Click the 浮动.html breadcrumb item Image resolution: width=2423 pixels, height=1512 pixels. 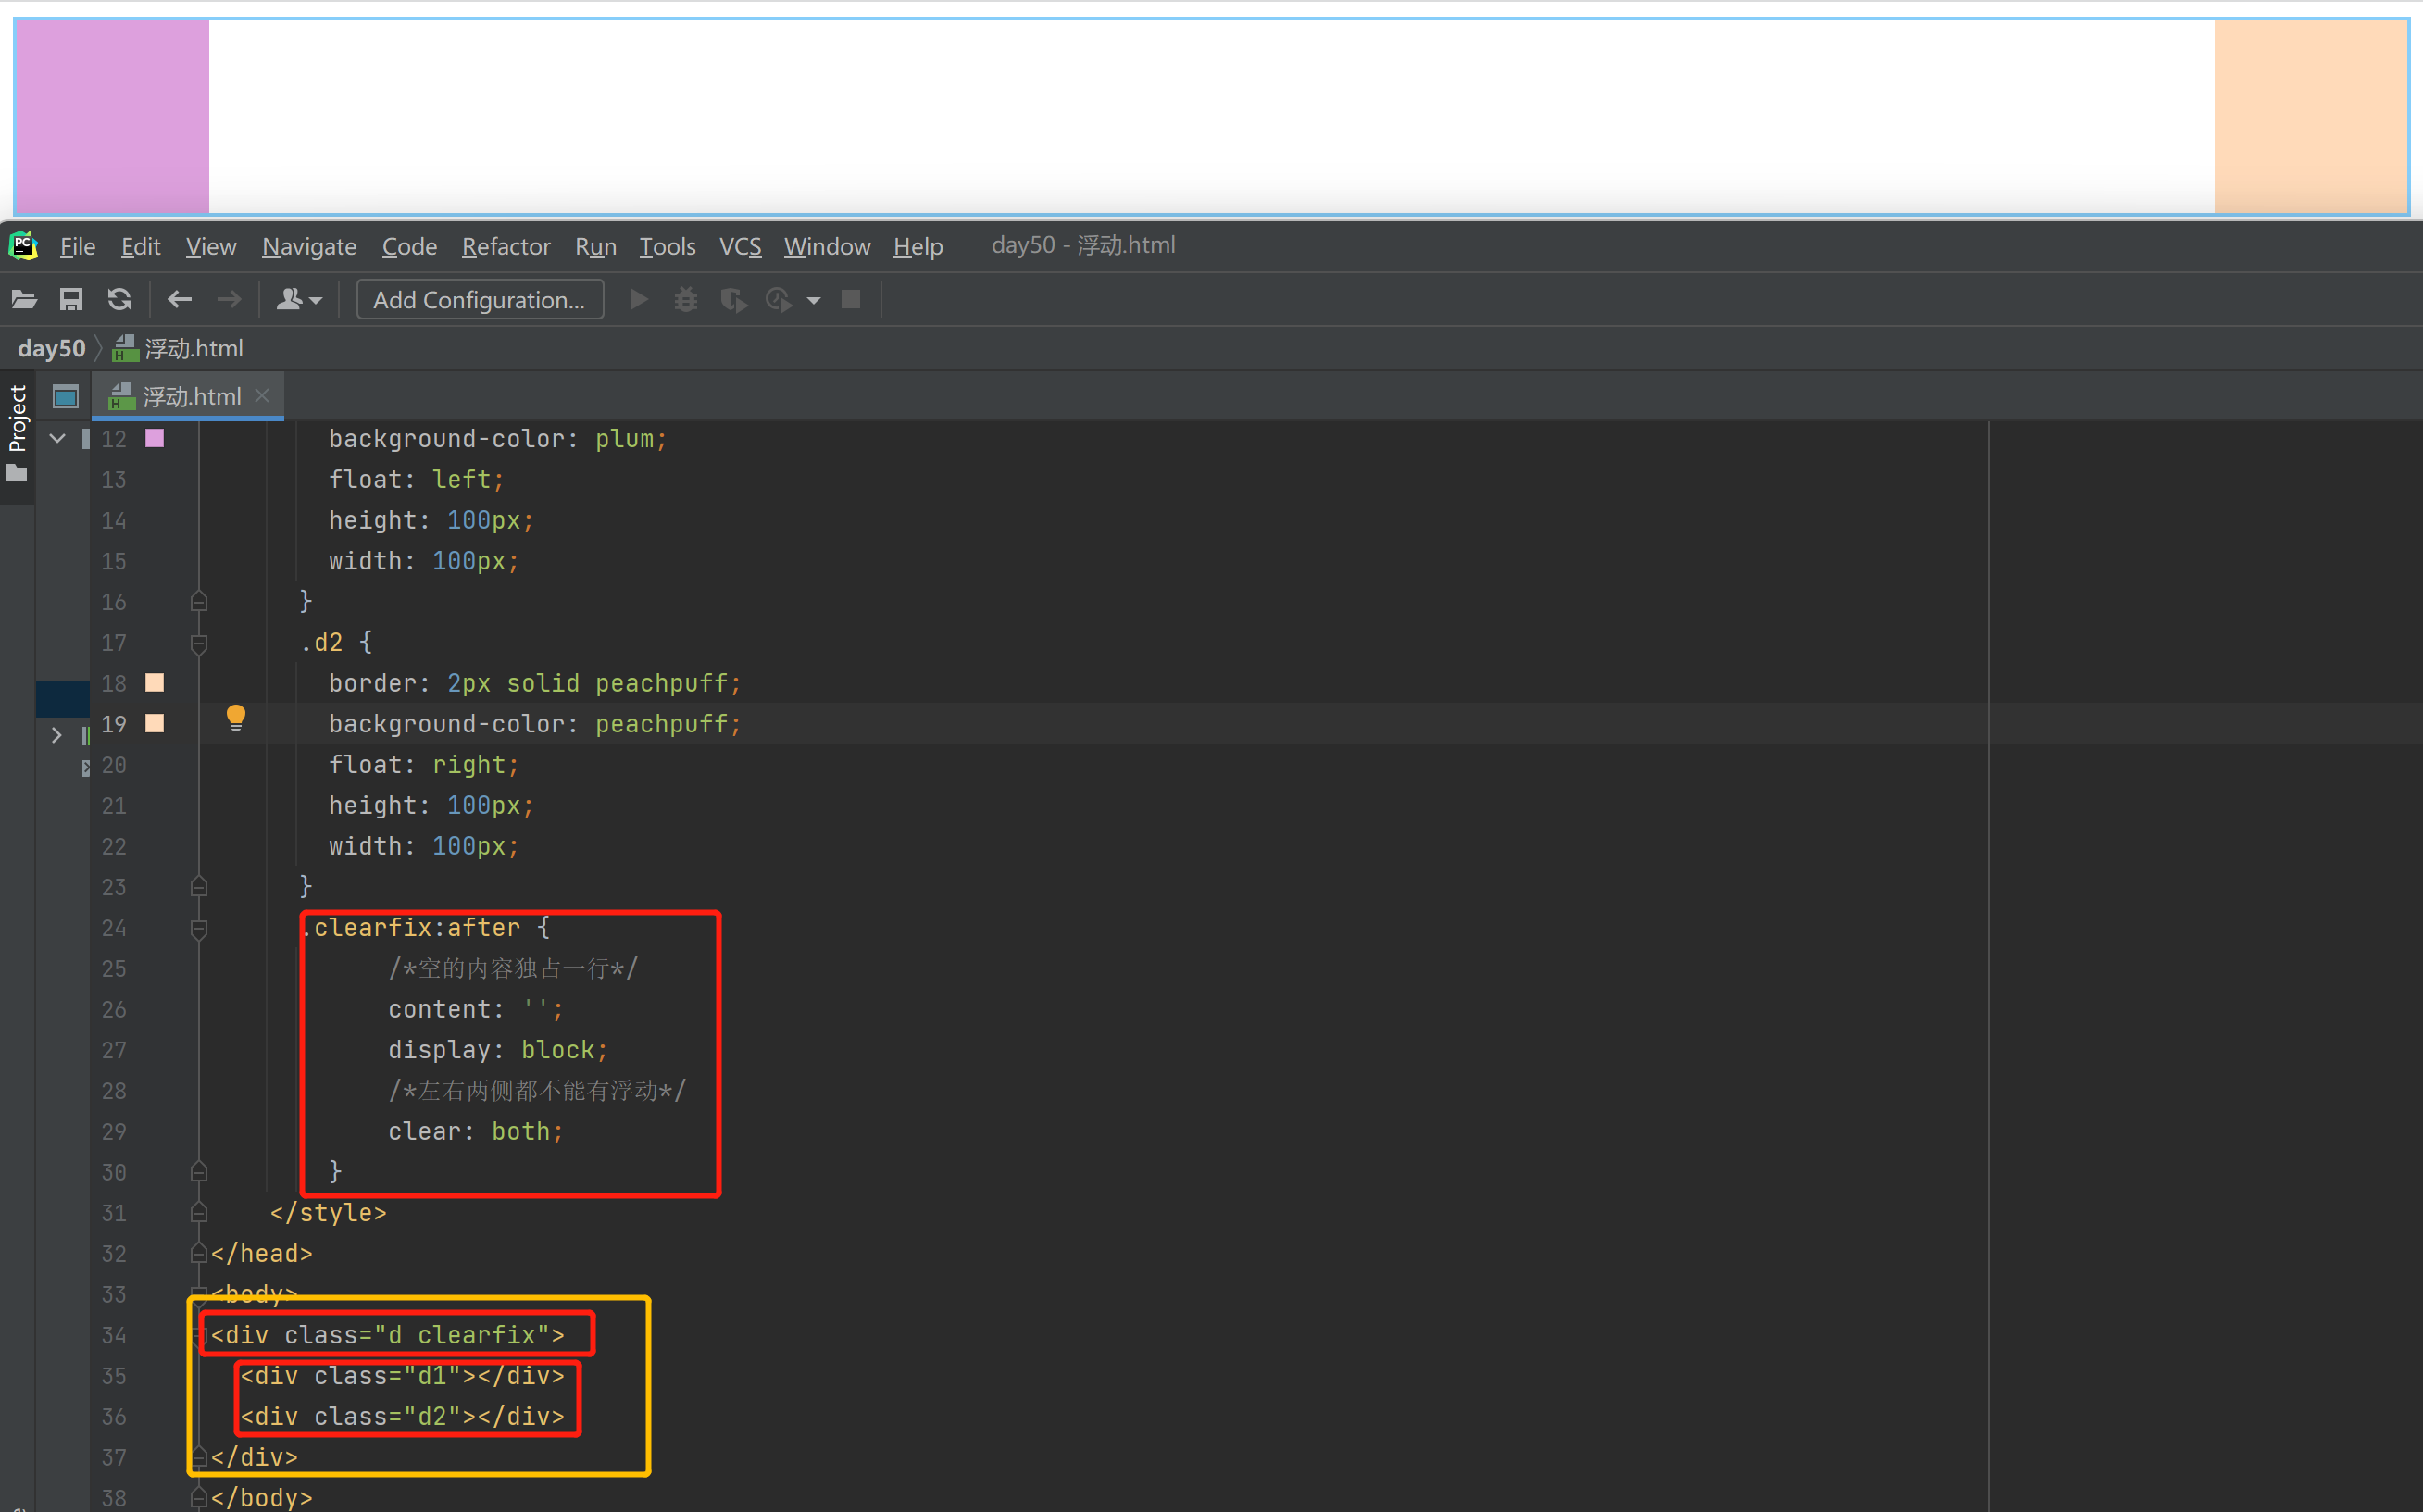(179, 348)
